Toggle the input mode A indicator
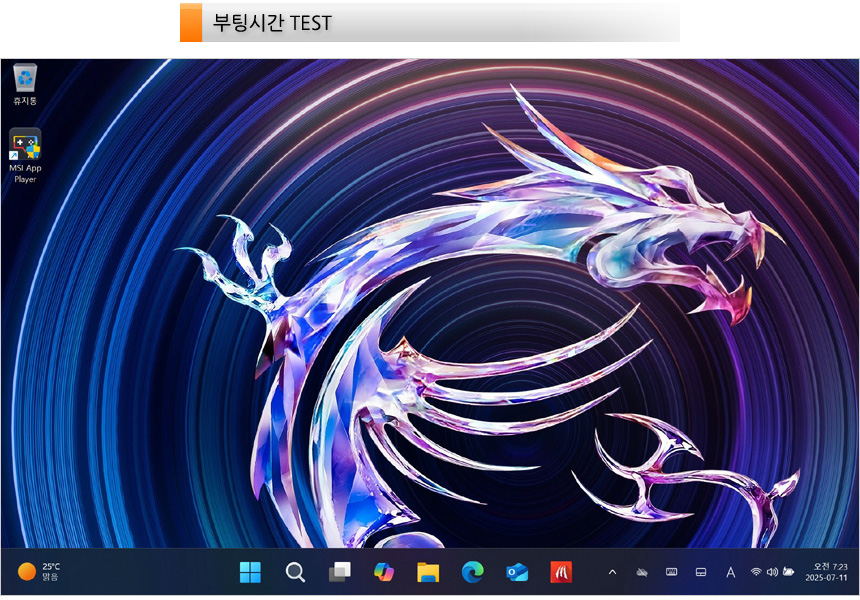The image size is (860, 600). pyautogui.click(x=731, y=573)
